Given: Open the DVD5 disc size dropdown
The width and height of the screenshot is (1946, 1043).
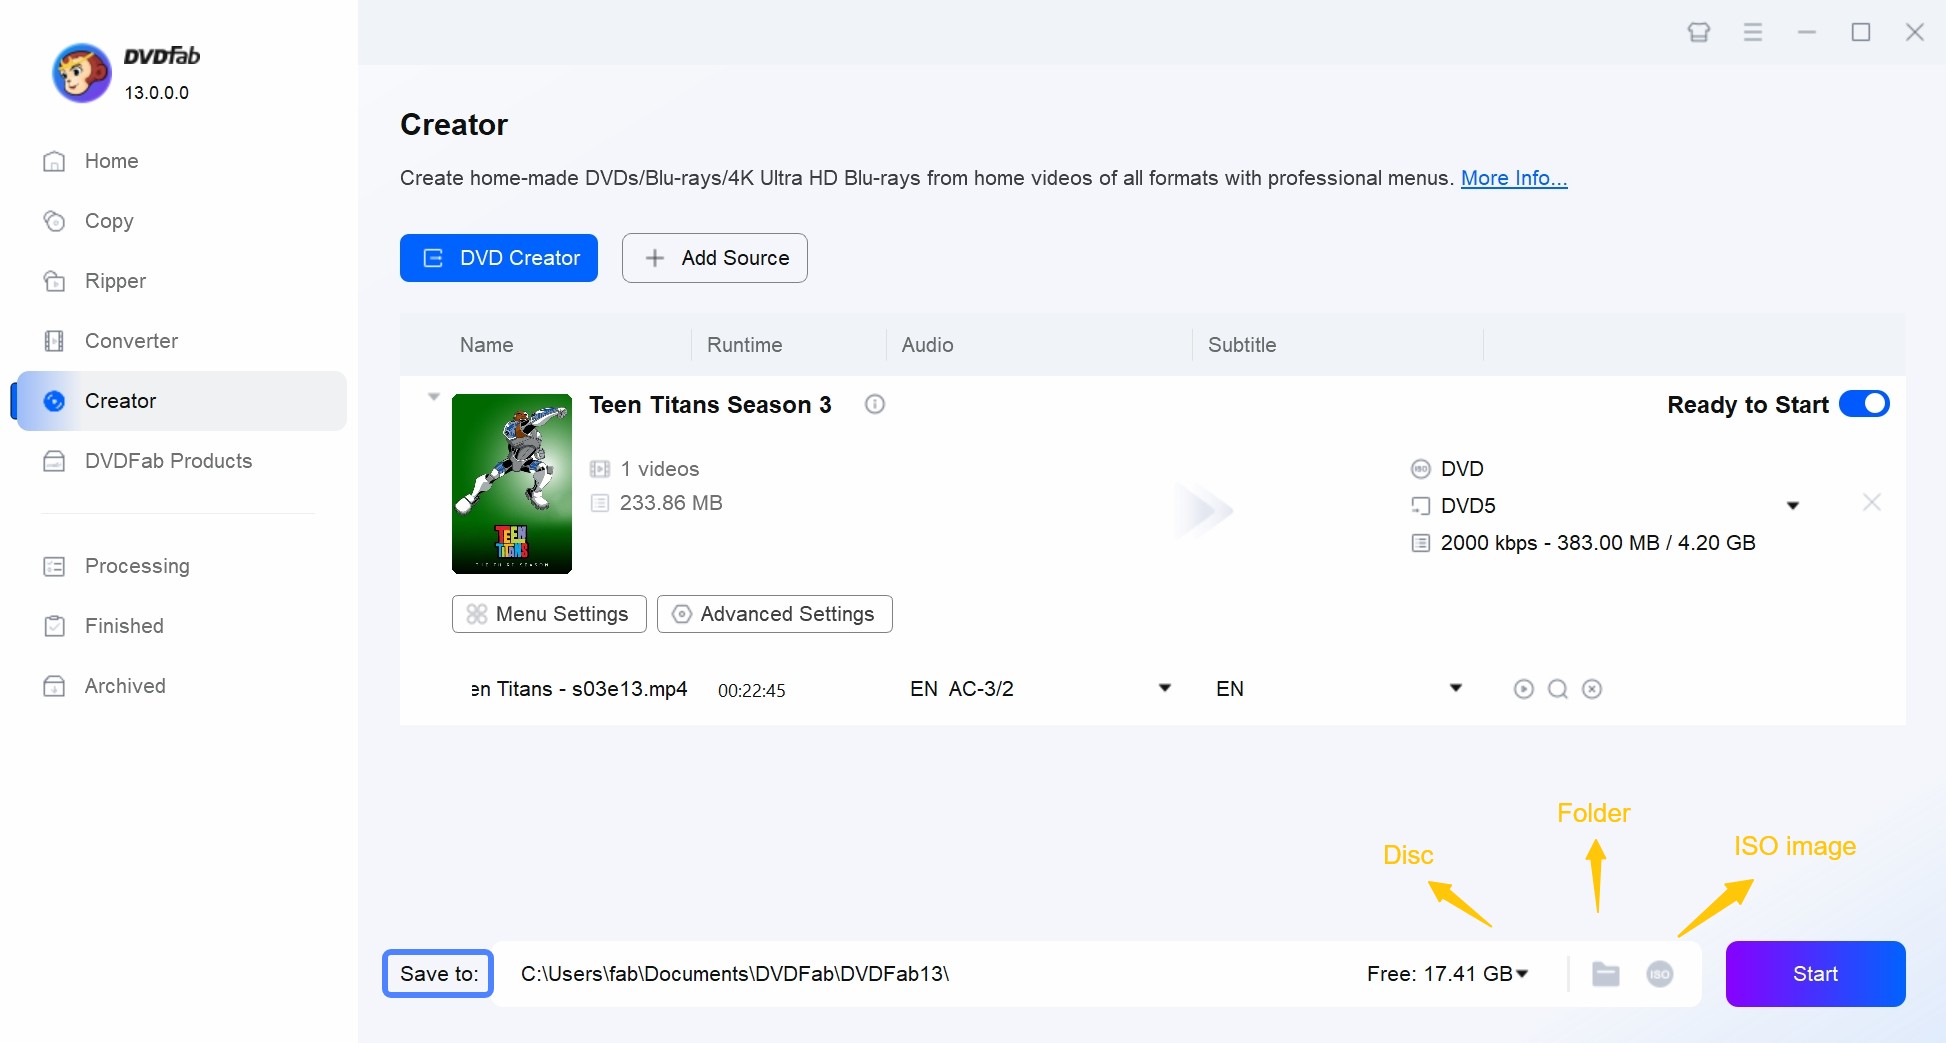Looking at the screenshot, I should pos(1793,505).
